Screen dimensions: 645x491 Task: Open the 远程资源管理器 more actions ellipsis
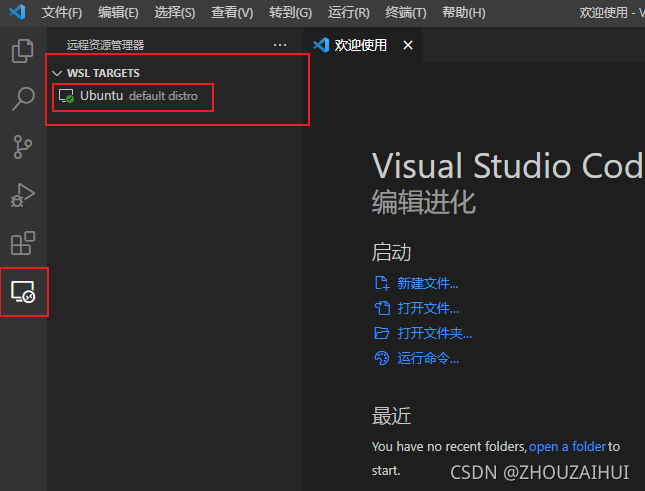(x=280, y=45)
